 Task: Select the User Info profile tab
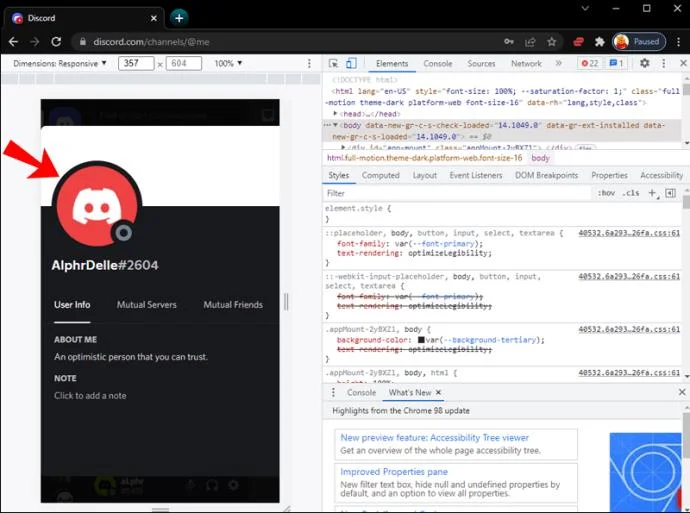pos(72,305)
